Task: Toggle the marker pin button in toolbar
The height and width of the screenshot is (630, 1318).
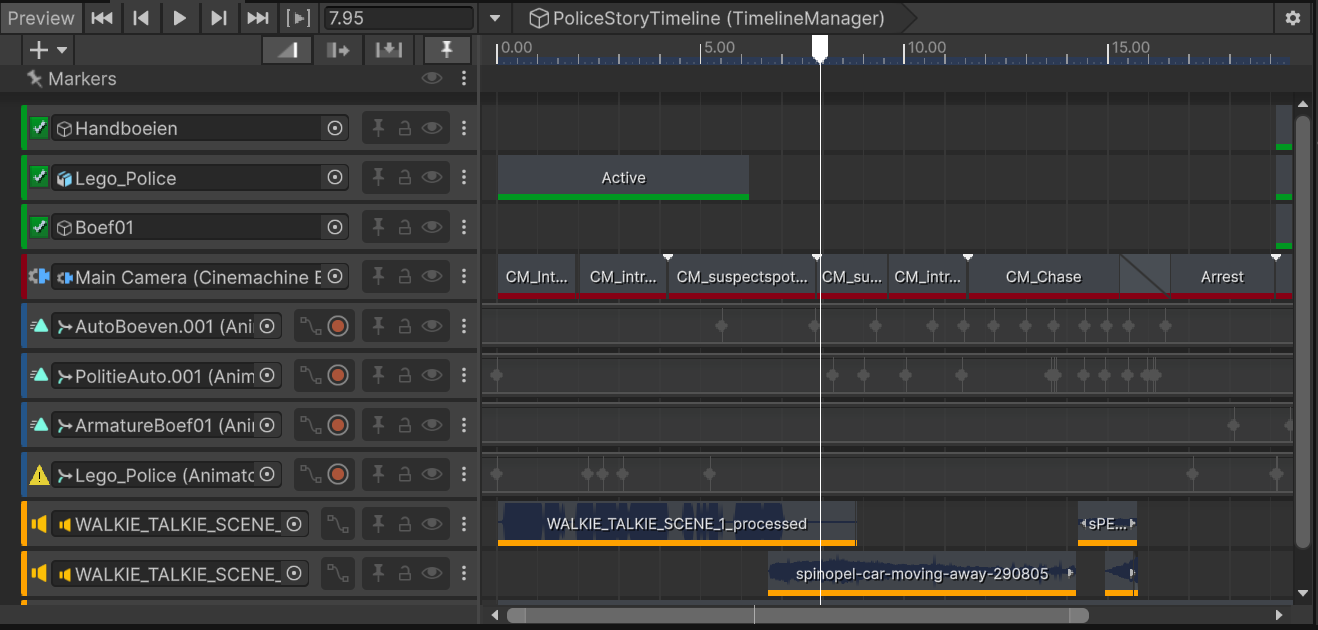Action: [447, 50]
